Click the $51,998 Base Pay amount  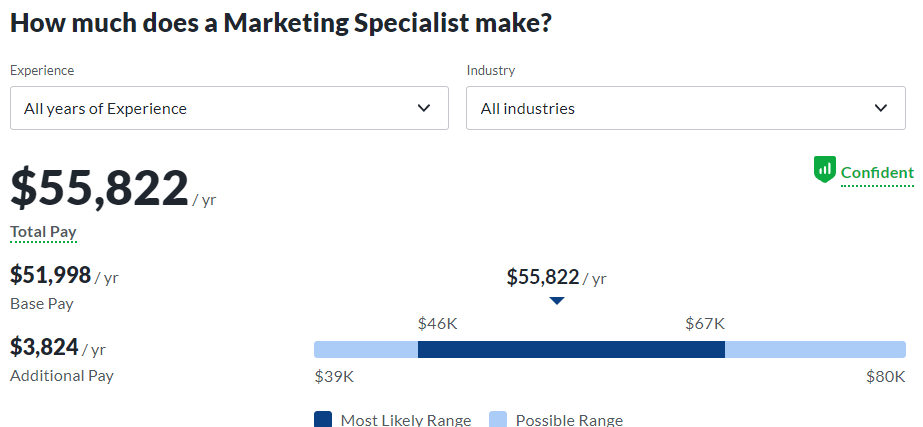pyautogui.click(x=51, y=275)
